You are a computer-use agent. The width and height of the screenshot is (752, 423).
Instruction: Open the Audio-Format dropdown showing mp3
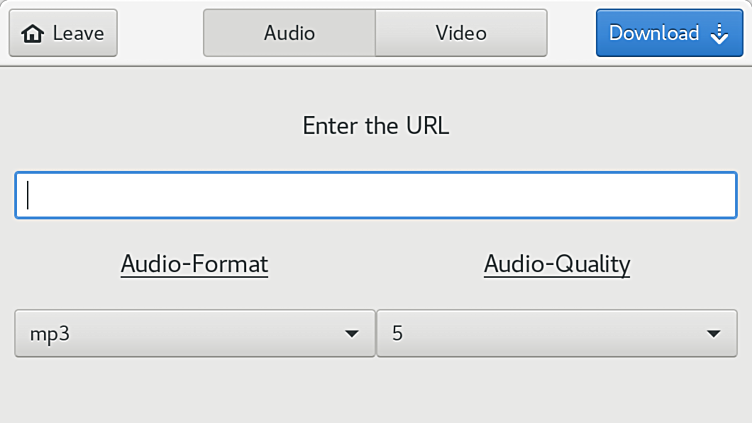point(194,334)
